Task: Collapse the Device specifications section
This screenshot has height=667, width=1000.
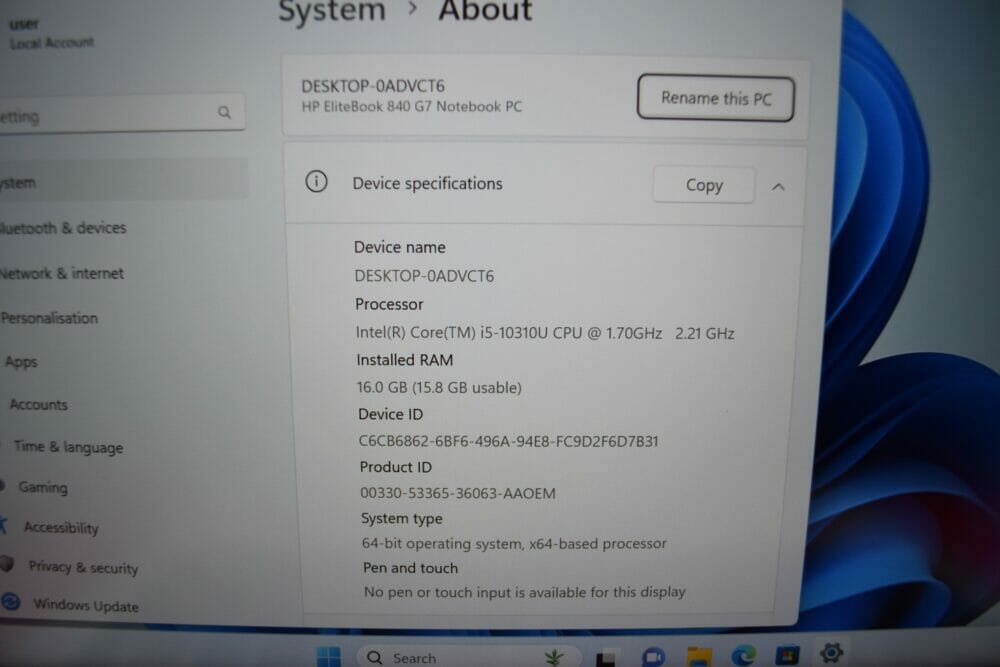Action: [778, 187]
